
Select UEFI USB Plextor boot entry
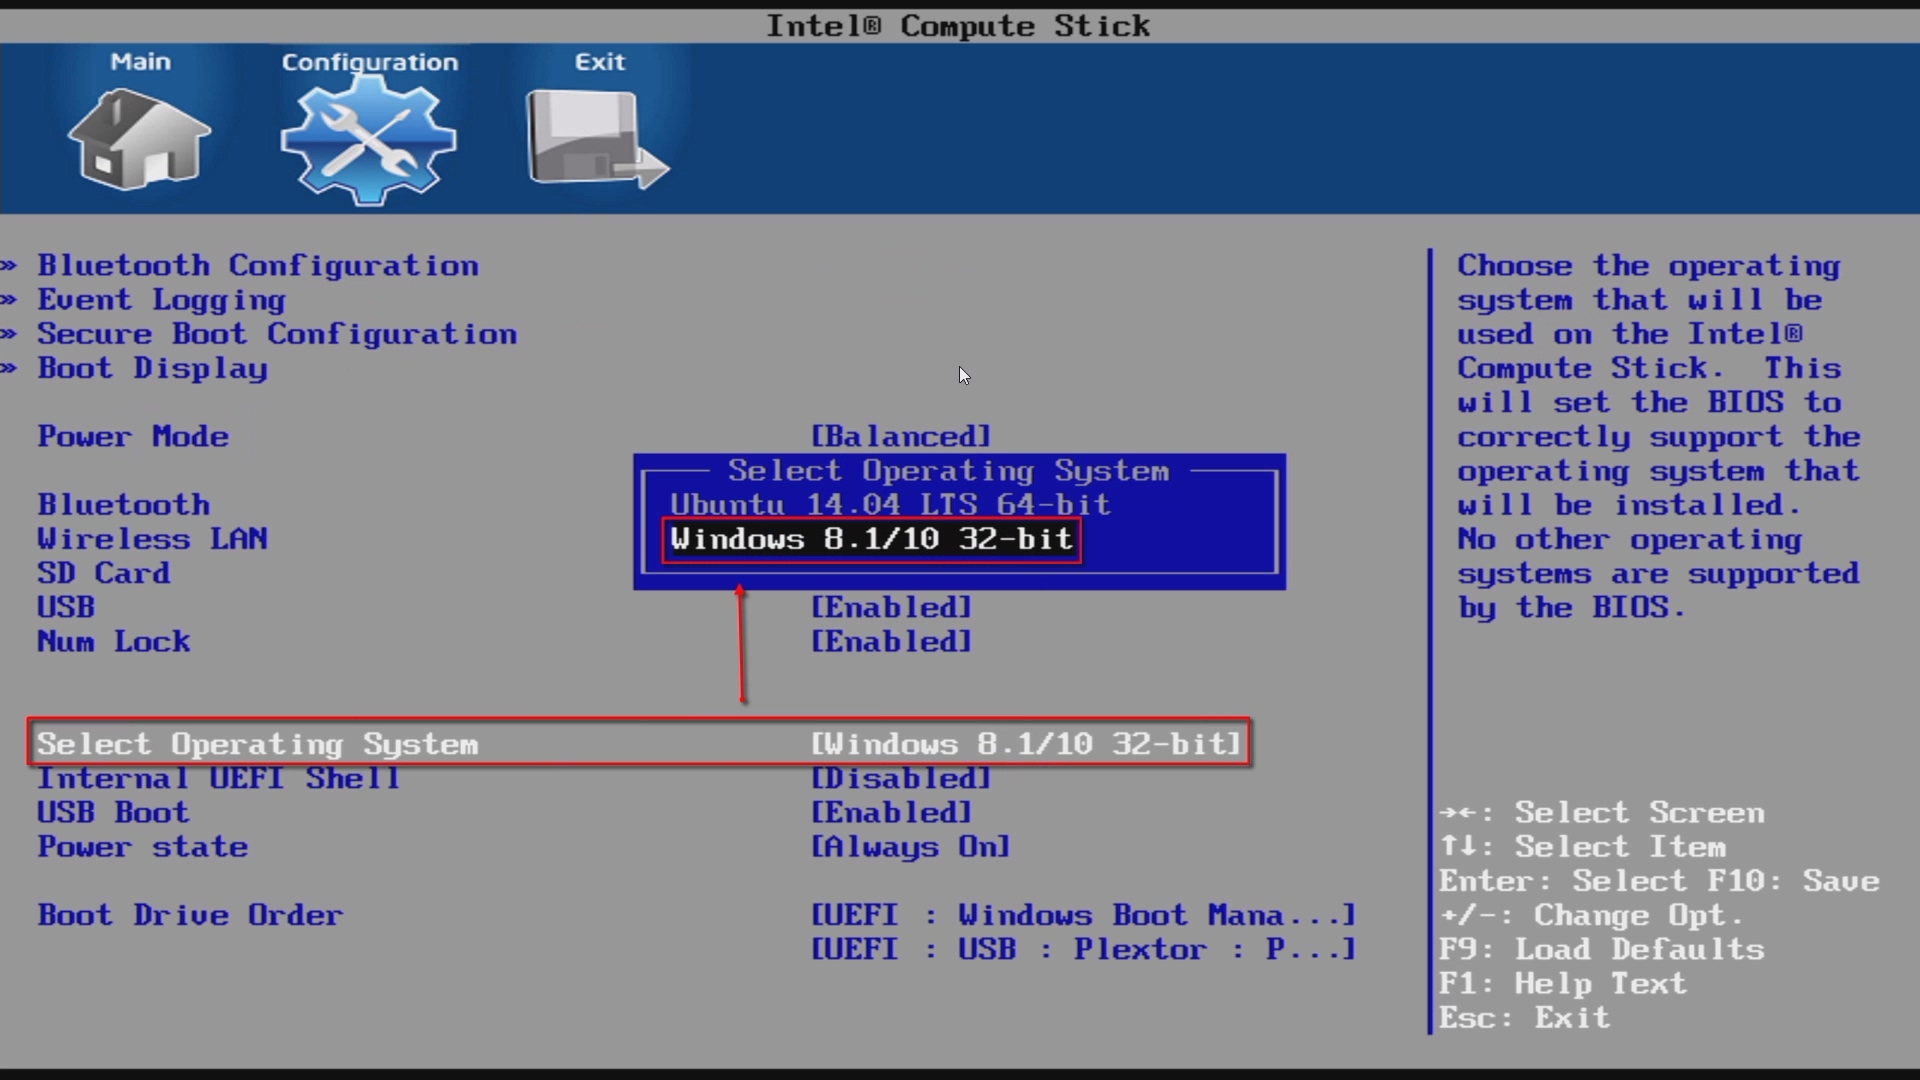coord(1083,950)
